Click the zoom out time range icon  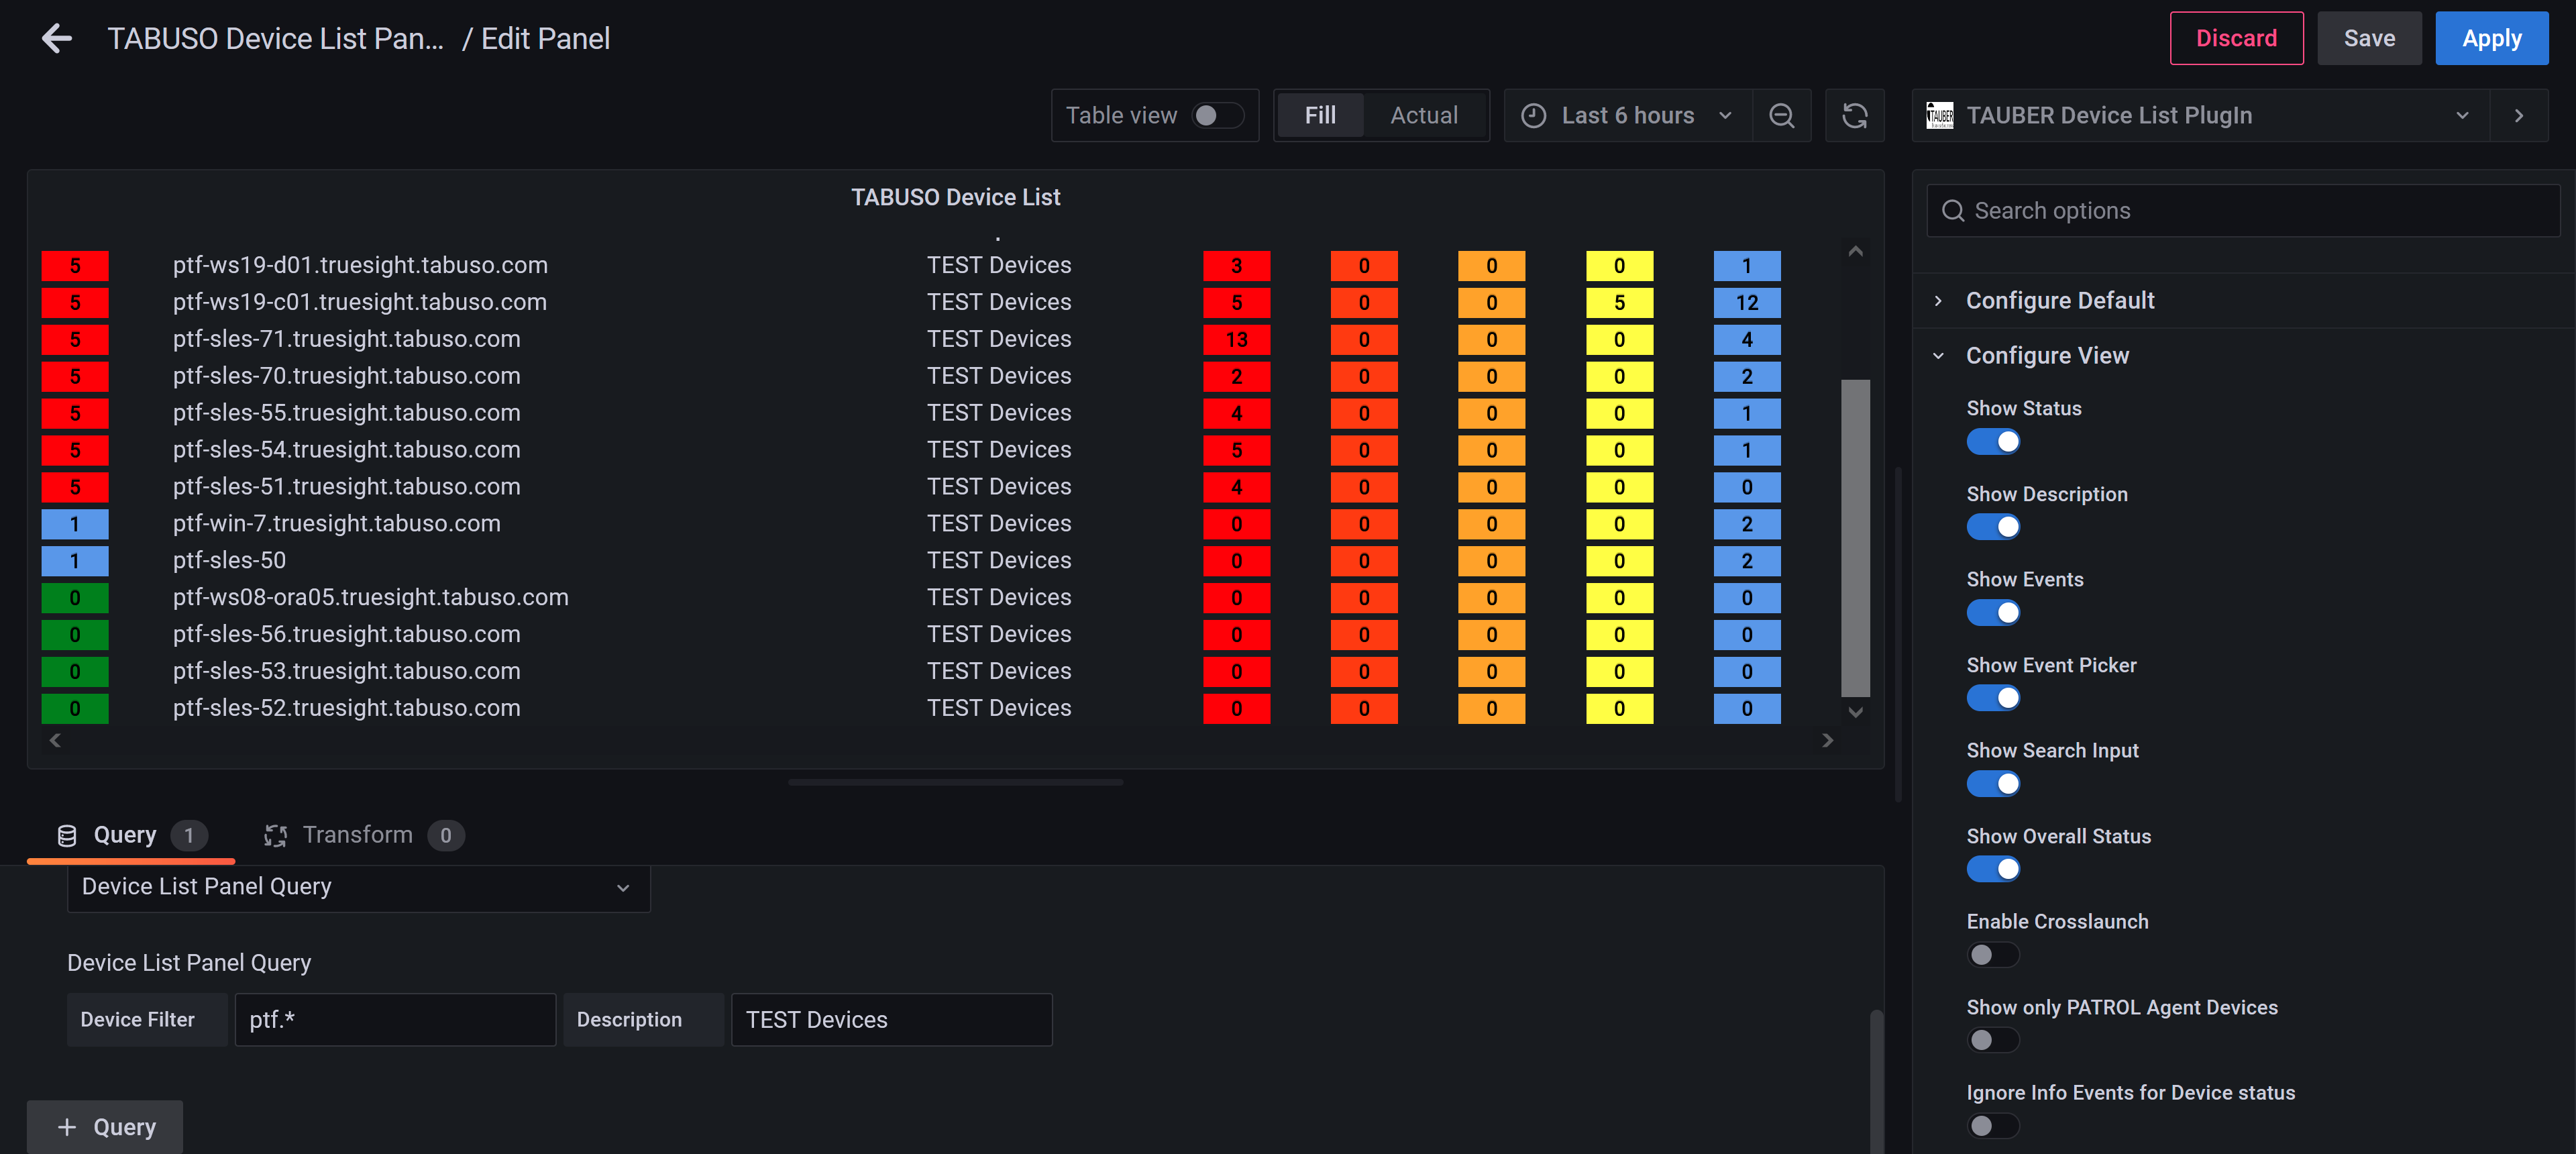click(x=1781, y=116)
